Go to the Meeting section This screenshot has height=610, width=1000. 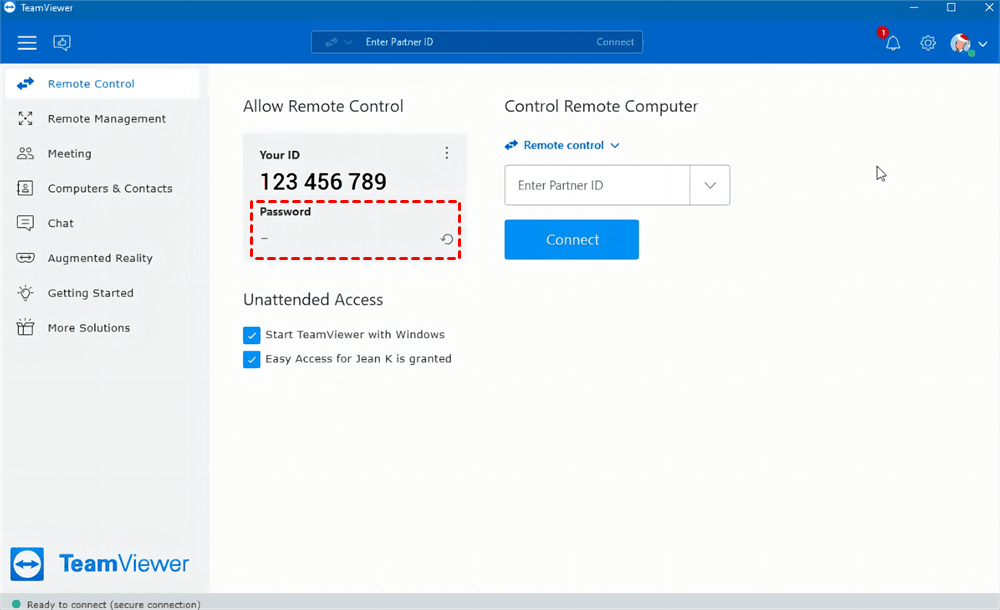(x=69, y=154)
